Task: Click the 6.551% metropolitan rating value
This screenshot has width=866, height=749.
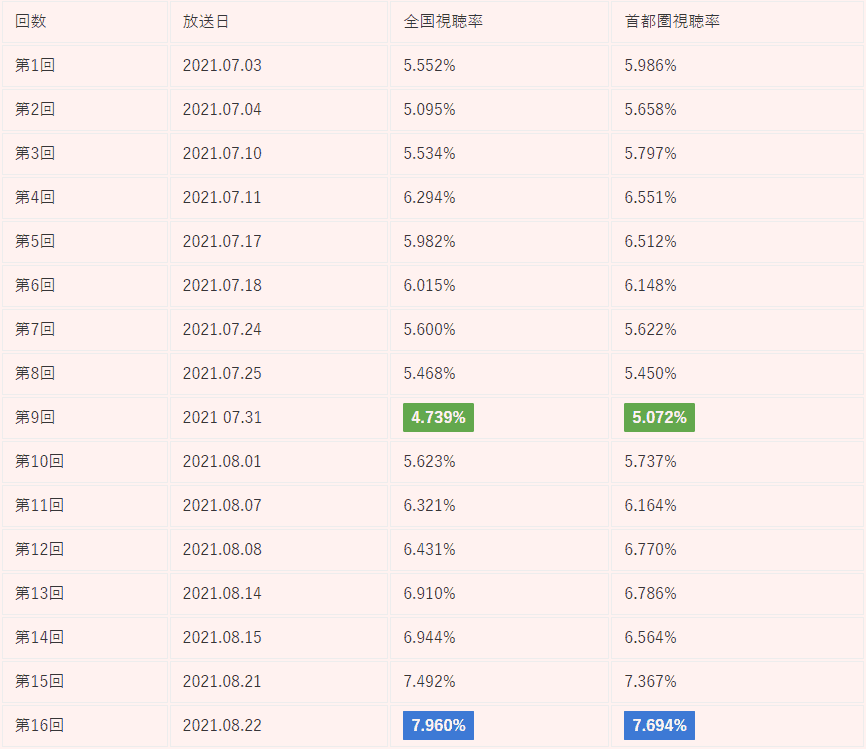Action: 651,197
